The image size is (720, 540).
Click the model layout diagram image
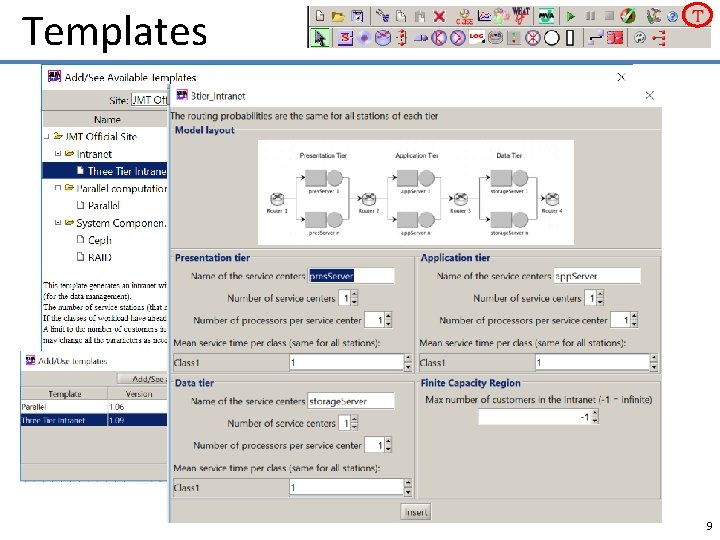(416, 192)
